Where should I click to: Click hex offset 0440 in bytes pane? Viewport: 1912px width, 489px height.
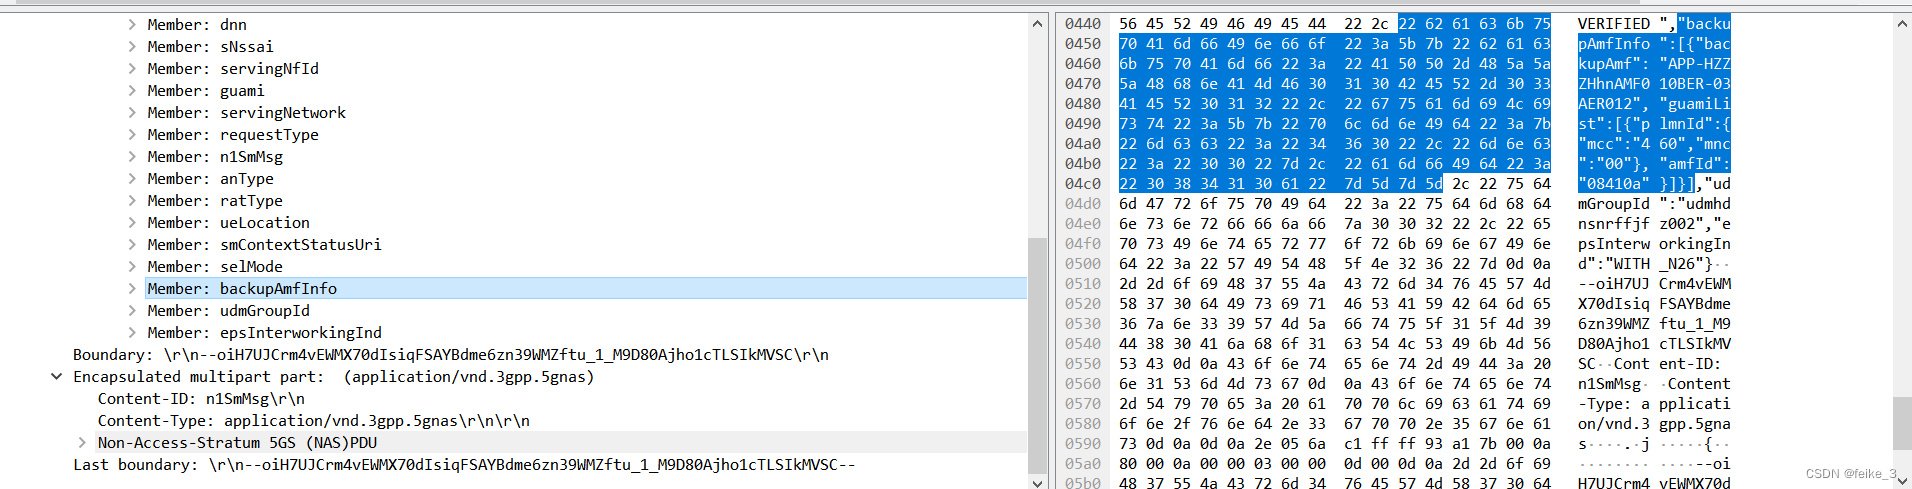(x=1083, y=23)
